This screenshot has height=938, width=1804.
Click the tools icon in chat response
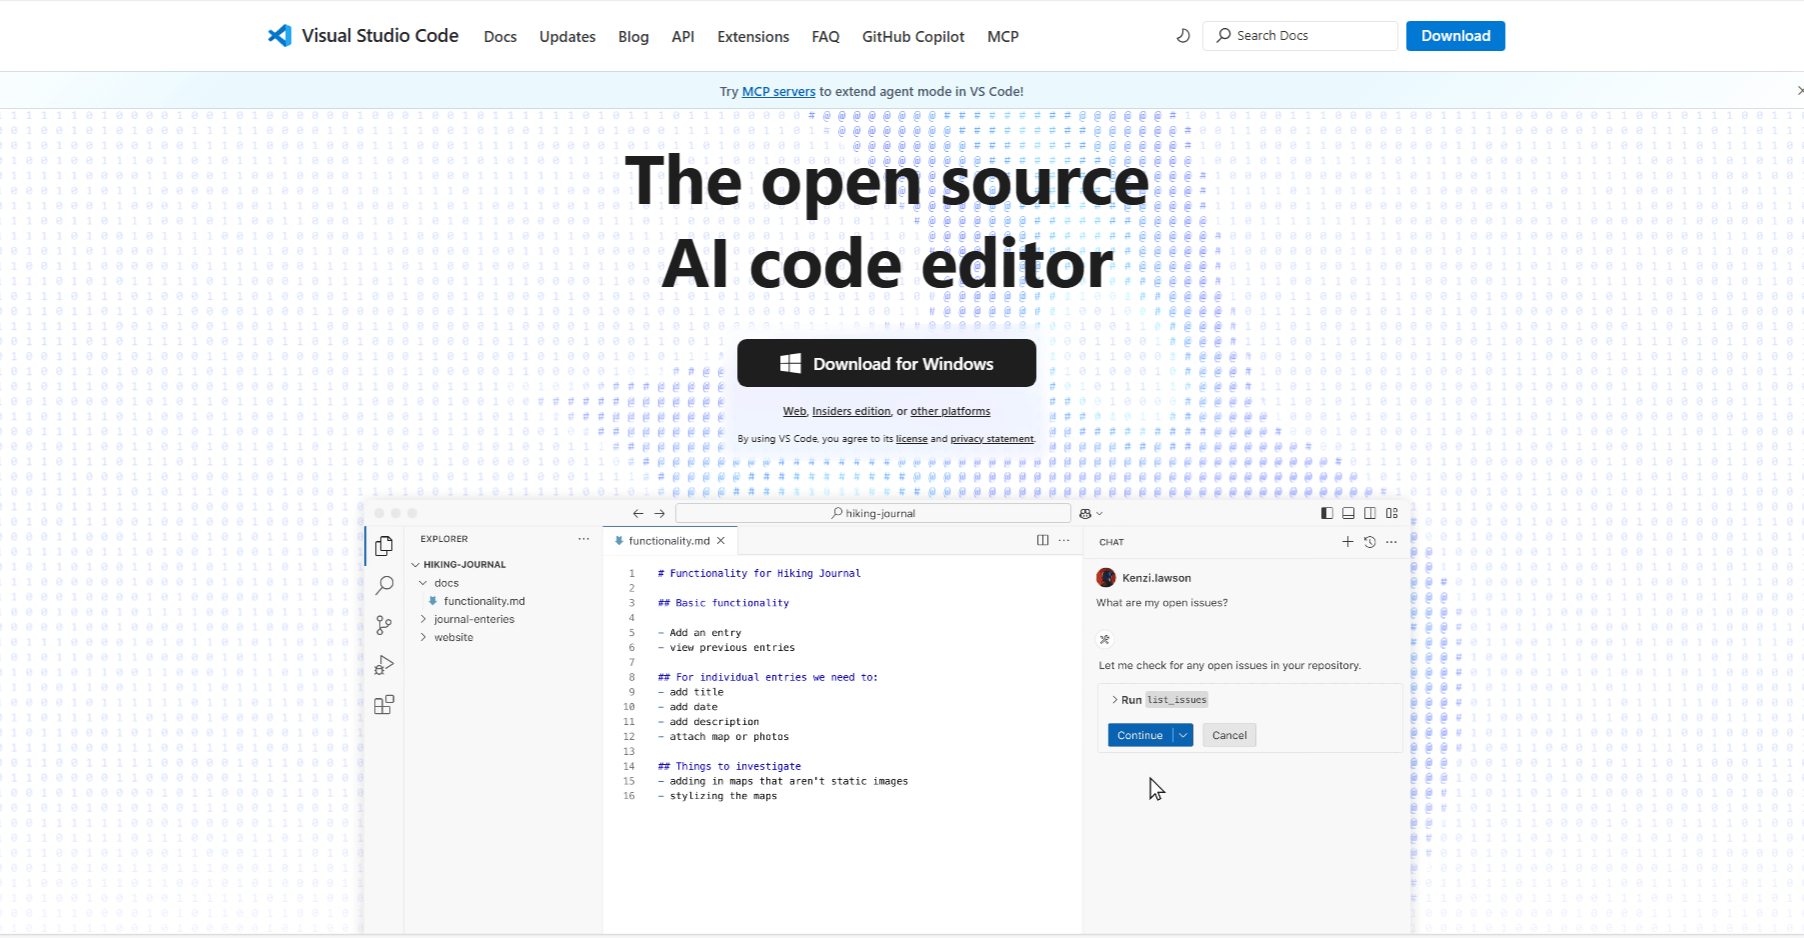click(x=1105, y=639)
